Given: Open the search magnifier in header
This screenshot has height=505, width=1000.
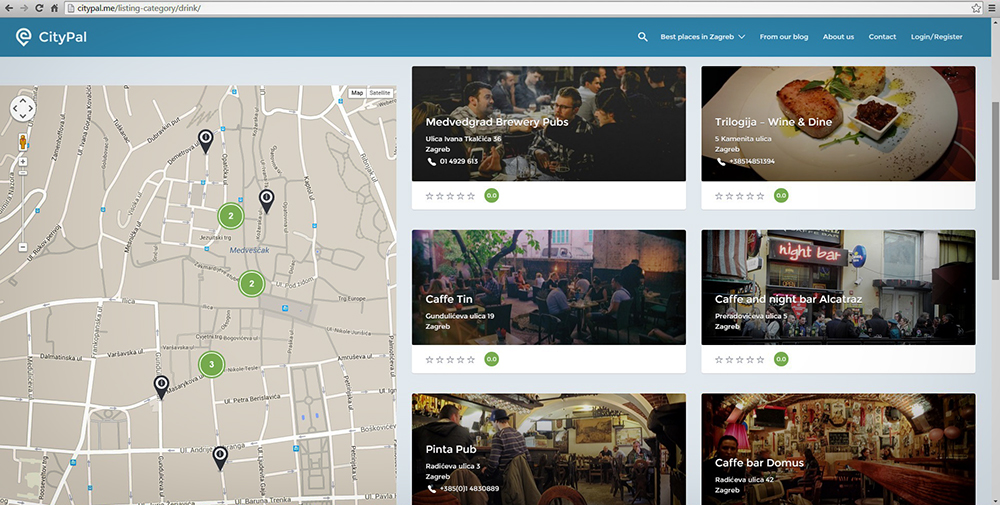Looking at the screenshot, I should tap(643, 37).
